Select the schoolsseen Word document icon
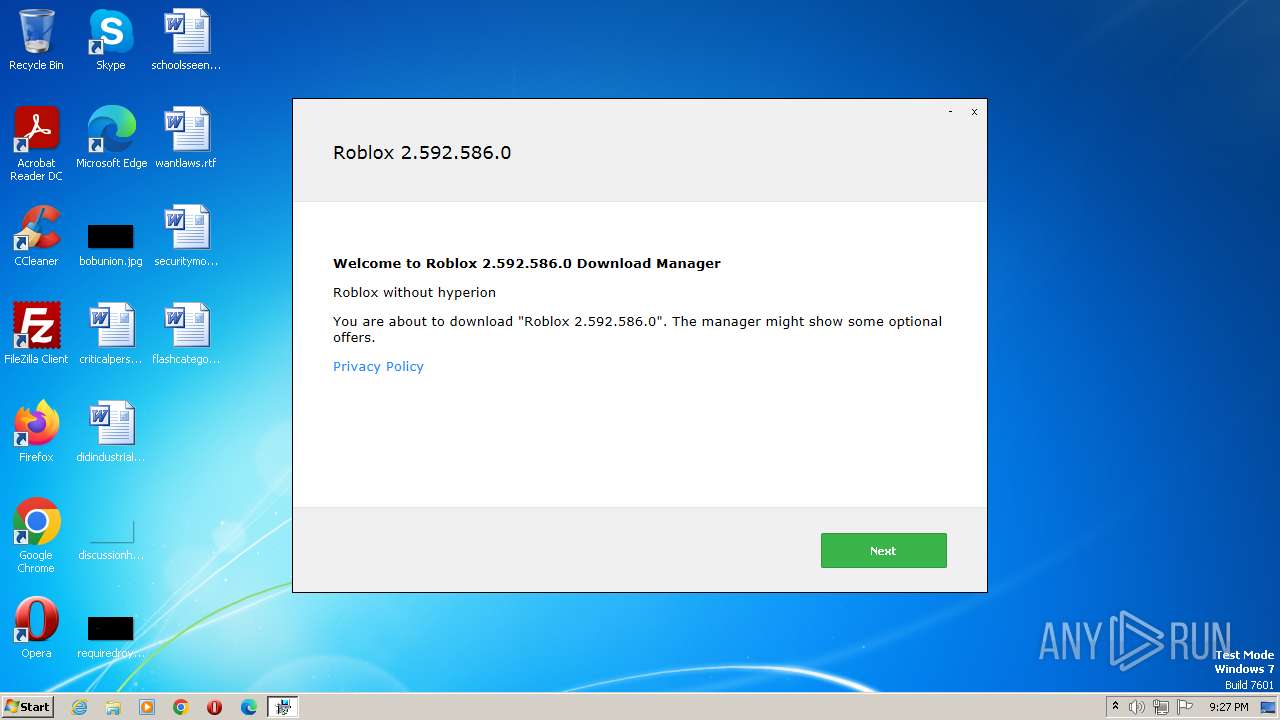 pyautogui.click(x=186, y=40)
